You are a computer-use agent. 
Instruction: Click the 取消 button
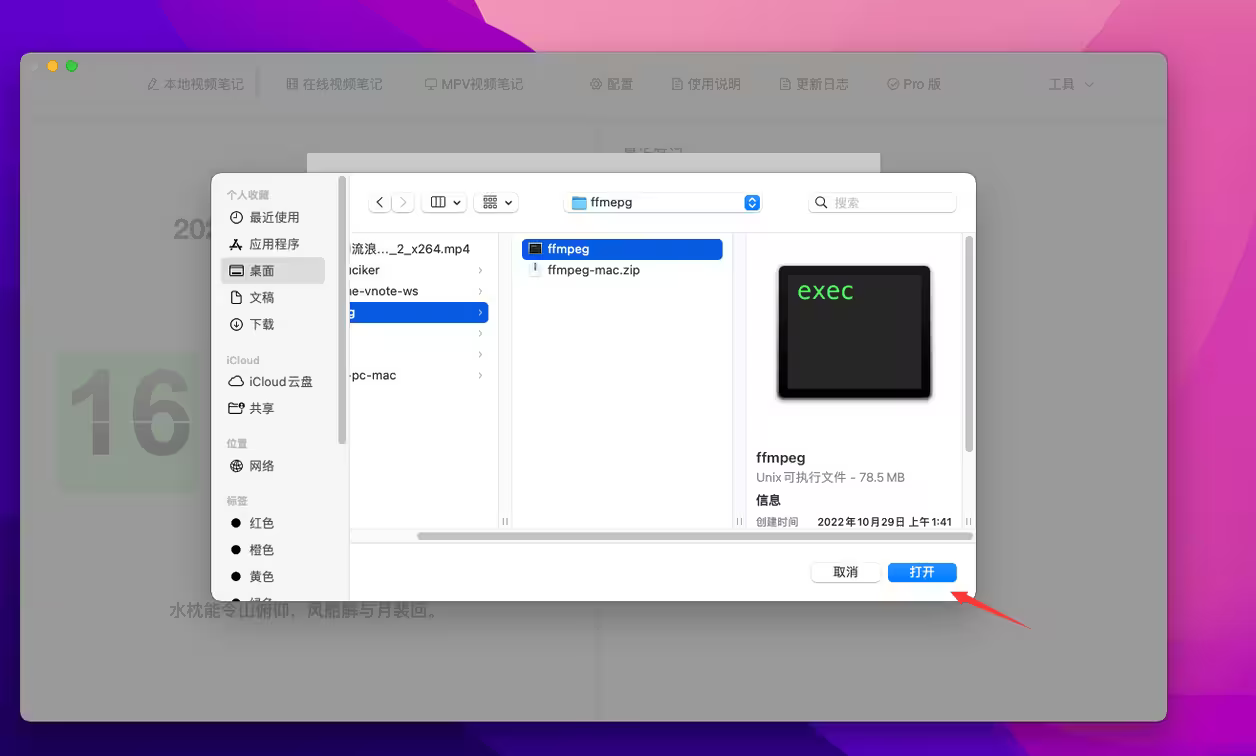pyautogui.click(x=845, y=572)
